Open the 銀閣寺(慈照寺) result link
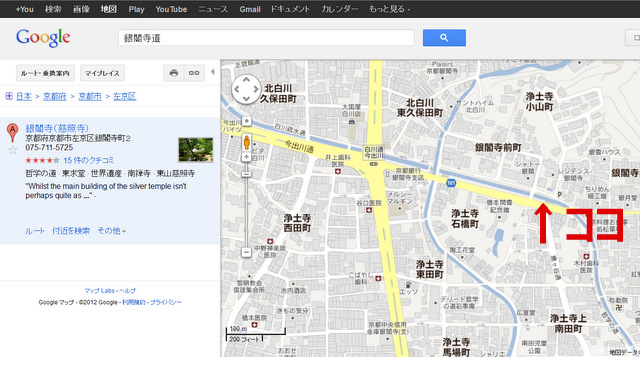Screen dimensions: 640x375 (57, 128)
